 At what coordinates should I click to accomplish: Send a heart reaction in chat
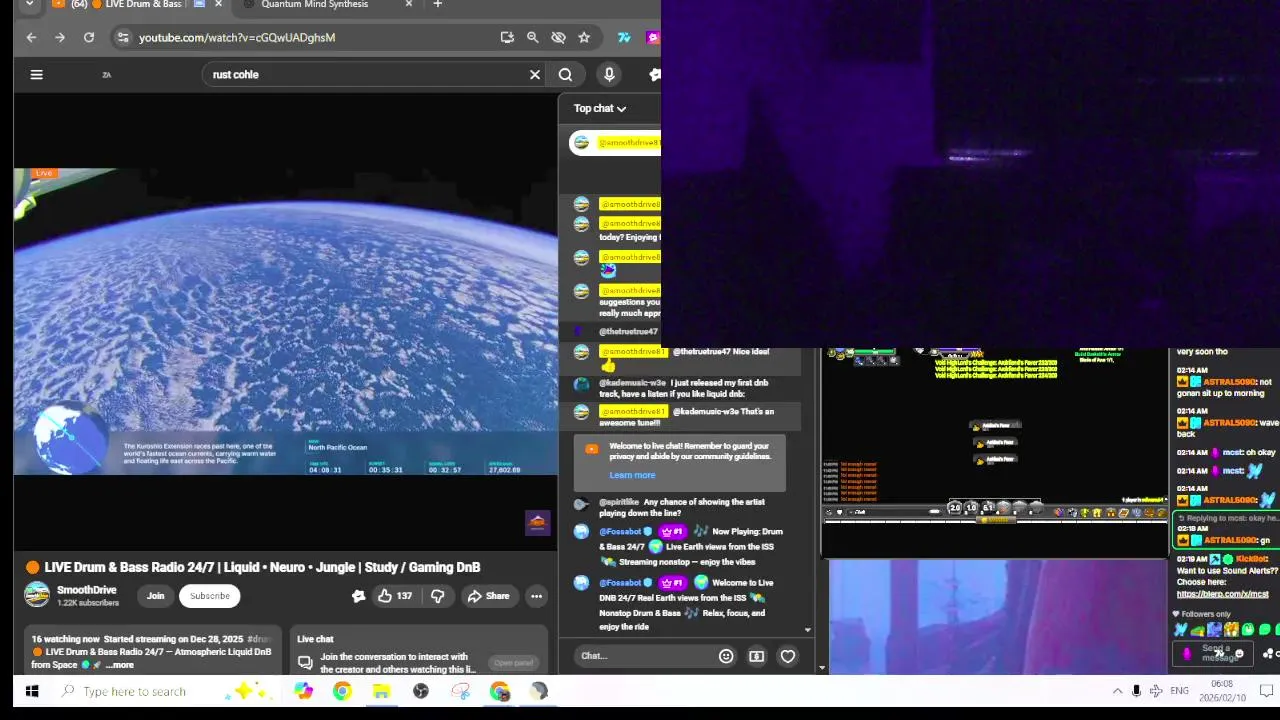(788, 656)
